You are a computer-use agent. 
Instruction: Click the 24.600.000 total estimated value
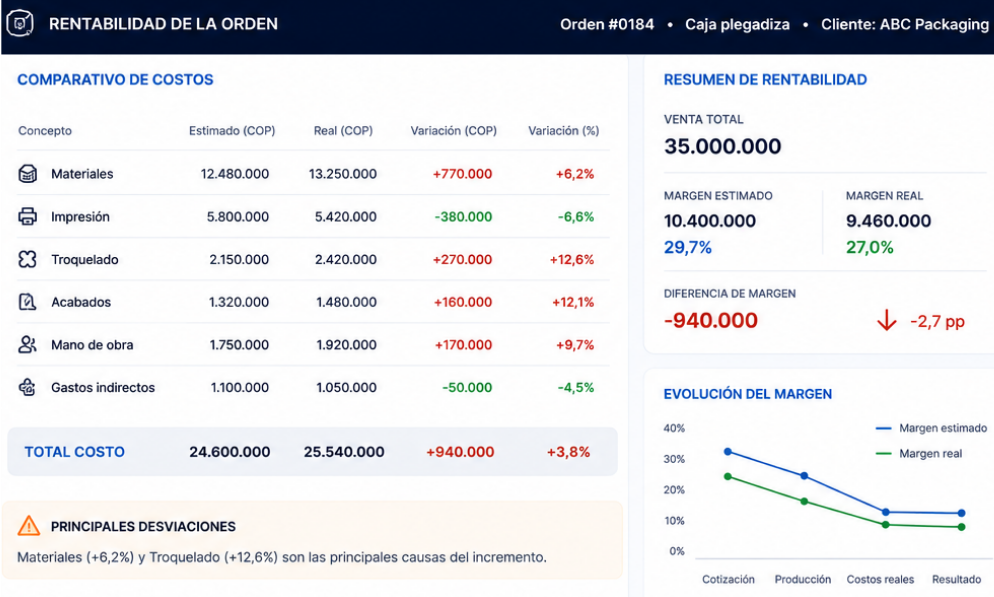click(x=229, y=452)
